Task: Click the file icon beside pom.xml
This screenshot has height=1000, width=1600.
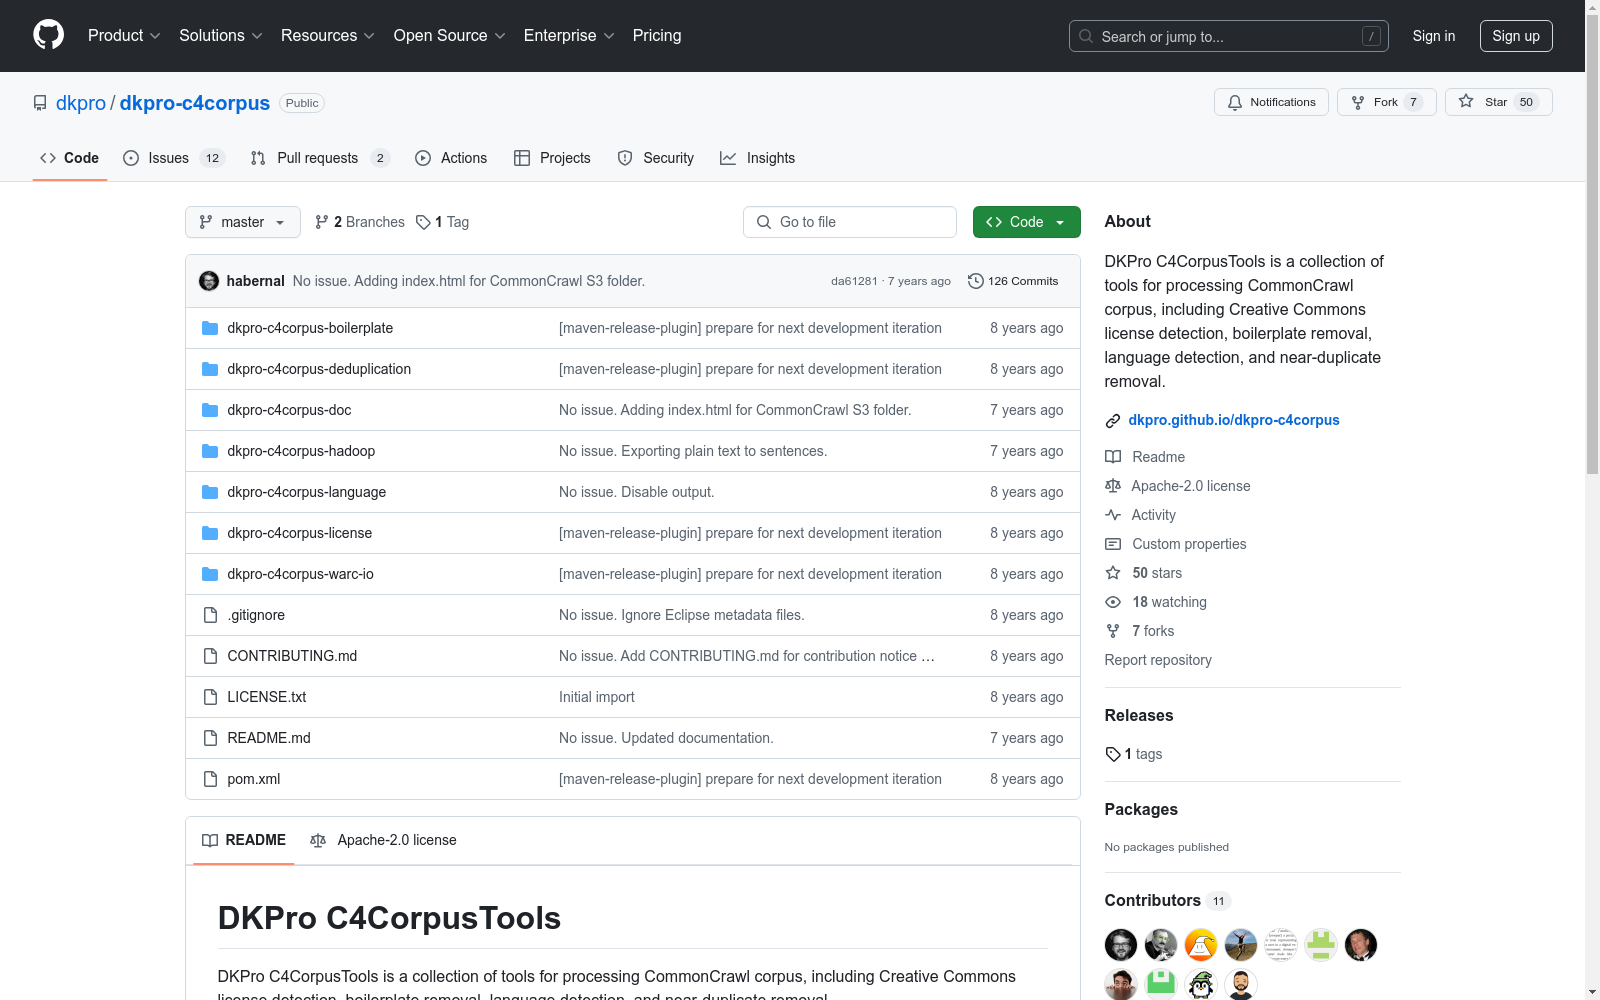Action: tap(210, 779)
